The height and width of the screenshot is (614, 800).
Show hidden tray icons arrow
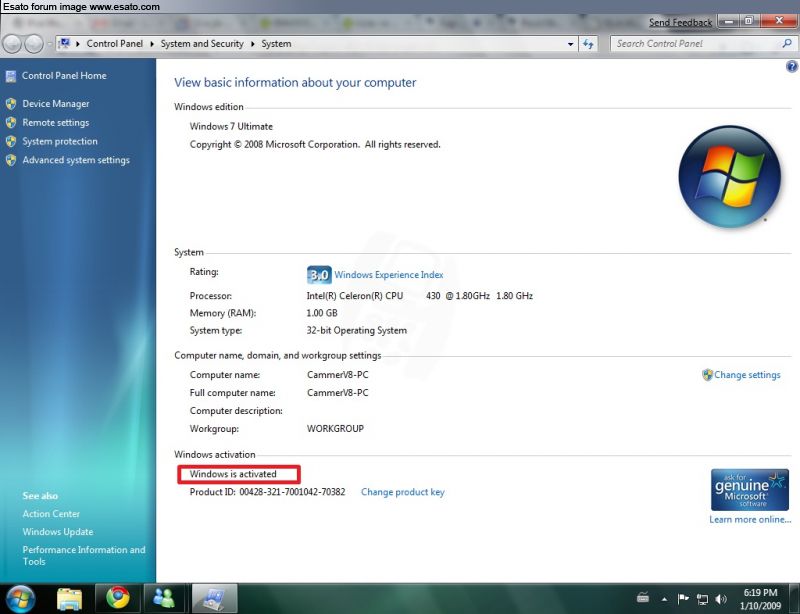(664, 599)
